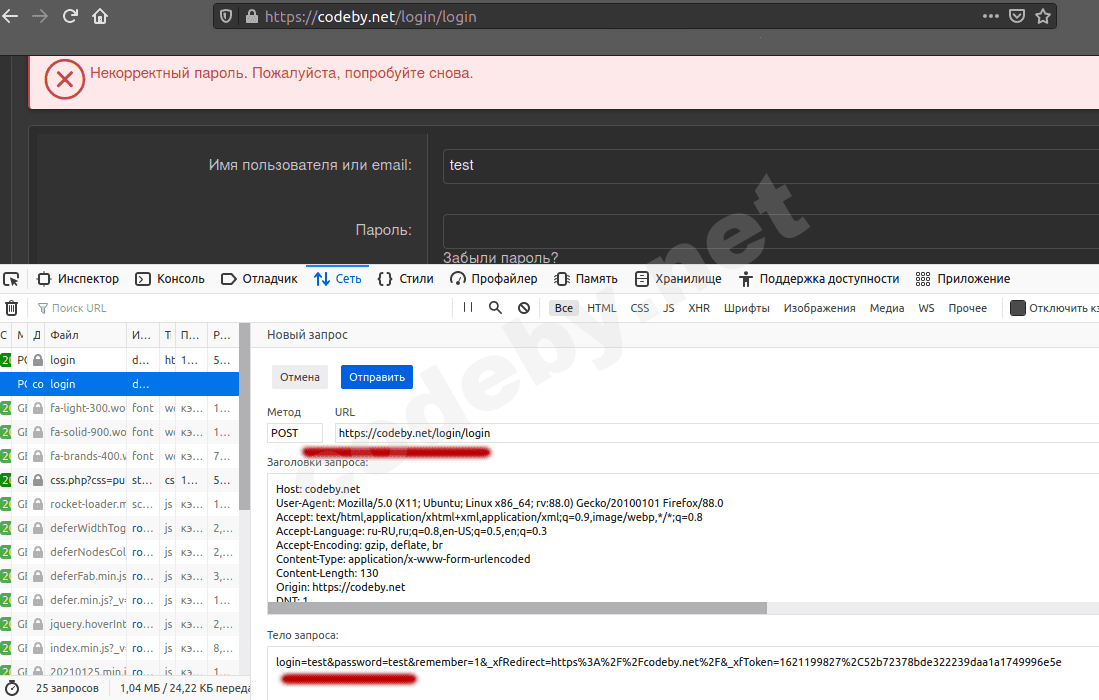
Task: Start performance analysis stopwatch
Action: [12, 688]
